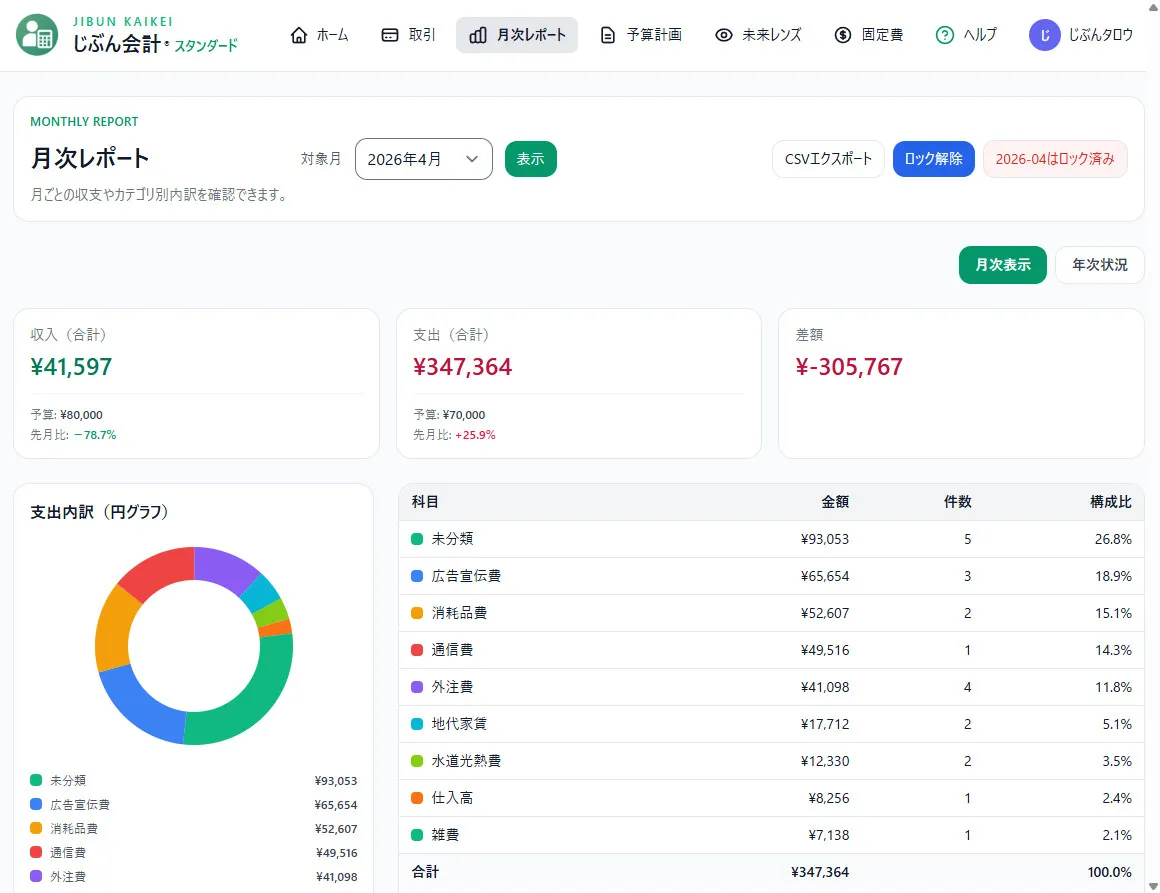Click the 構成比 column header
1160x893 pixels.
coord(1110,502)
